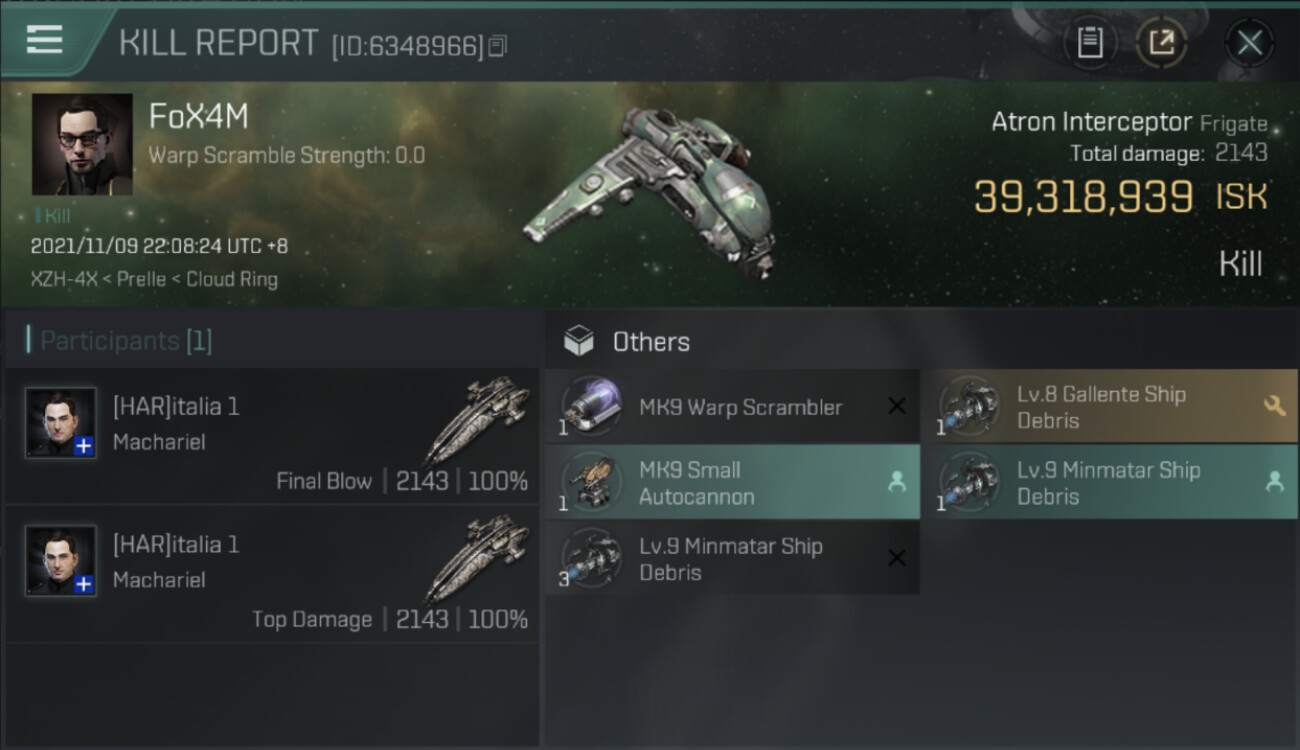Open the hamburger menu icon

(44, 40)
